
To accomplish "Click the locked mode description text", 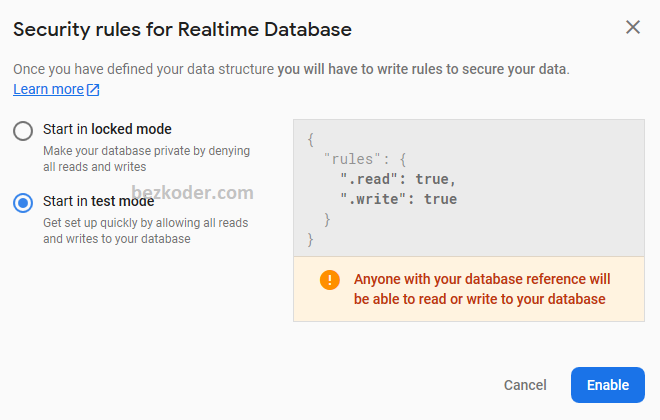I will (146, 158).
